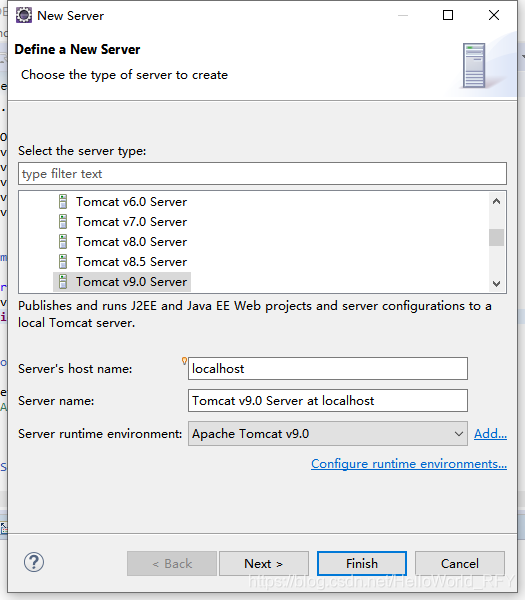Click the host name content assist lightbulb
This screenshot has height=600, width=525.
[x=184, y=360]
